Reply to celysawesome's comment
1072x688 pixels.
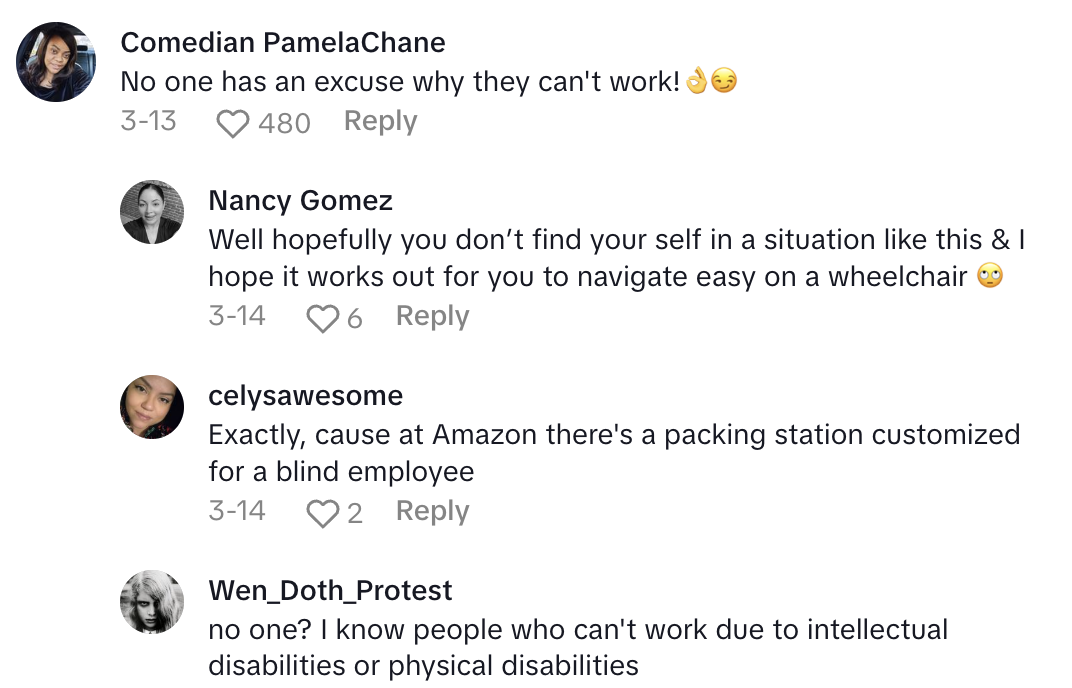432,512
